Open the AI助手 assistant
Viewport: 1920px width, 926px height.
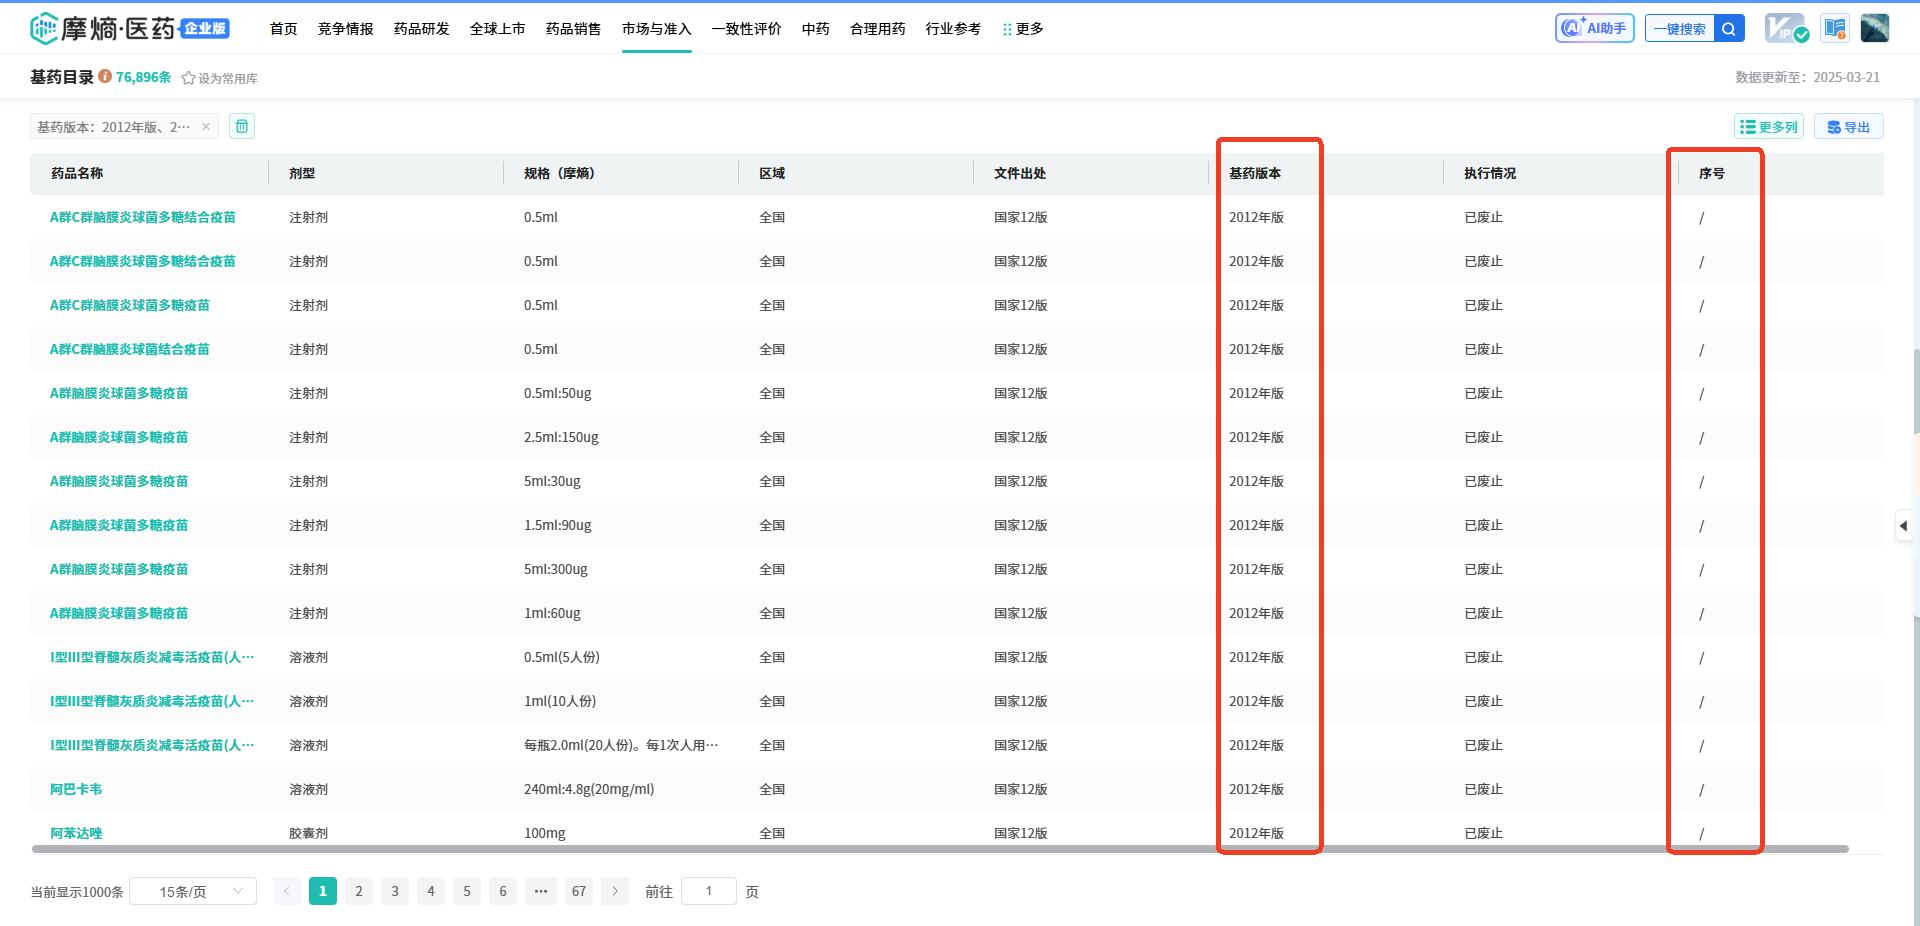[x=1595, y=28]
